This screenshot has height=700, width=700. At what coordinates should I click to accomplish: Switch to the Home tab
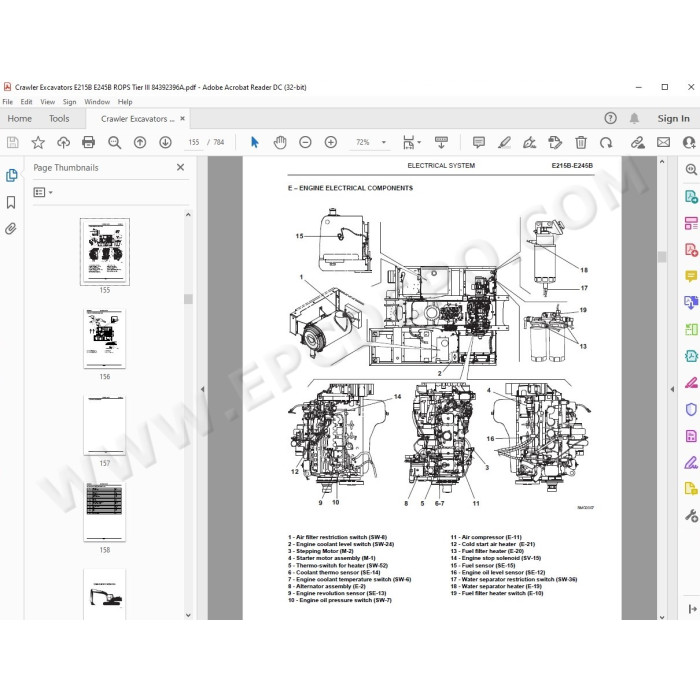(20, 119)
